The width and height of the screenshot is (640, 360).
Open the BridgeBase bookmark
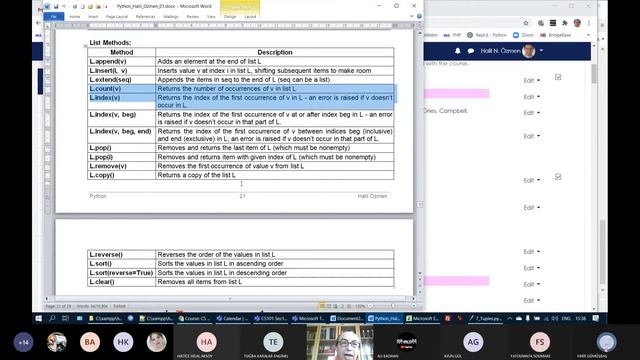coord(555,35)
